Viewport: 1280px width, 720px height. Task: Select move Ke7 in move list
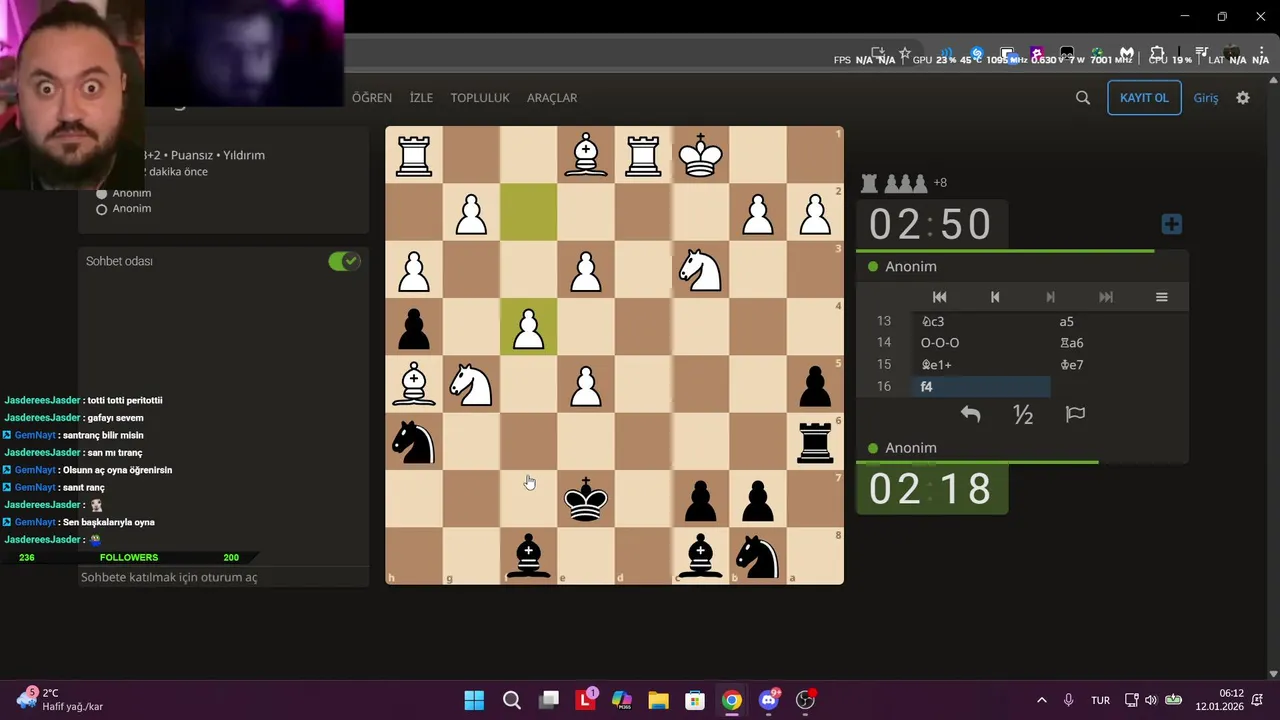click(1119, 365)
